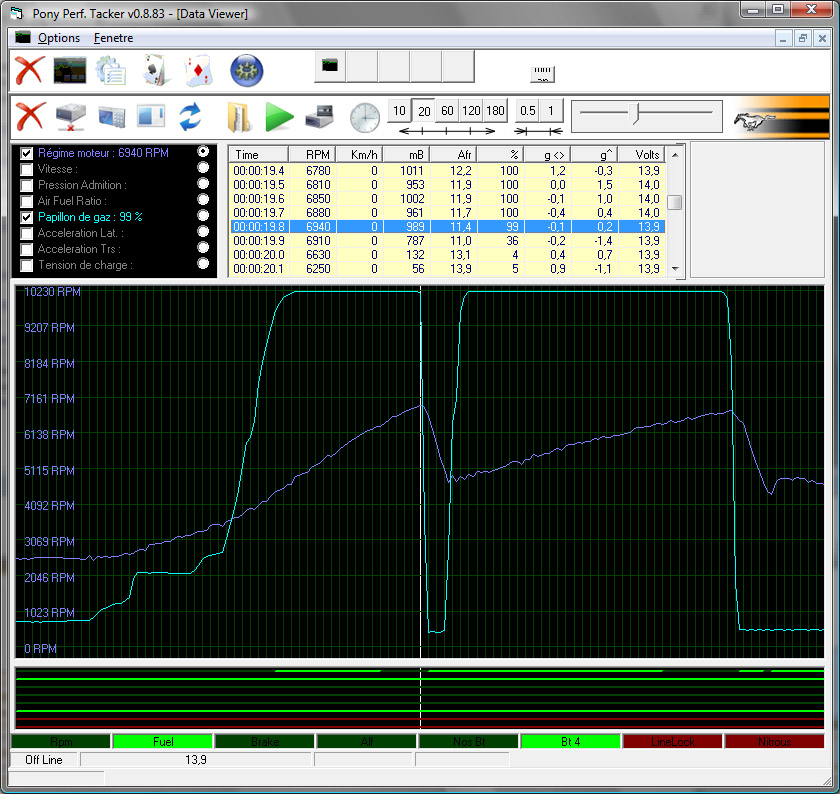Screen dimensions: 840x794
Task: Select the Vitesse radio button
Action: [x=203, y=168]
